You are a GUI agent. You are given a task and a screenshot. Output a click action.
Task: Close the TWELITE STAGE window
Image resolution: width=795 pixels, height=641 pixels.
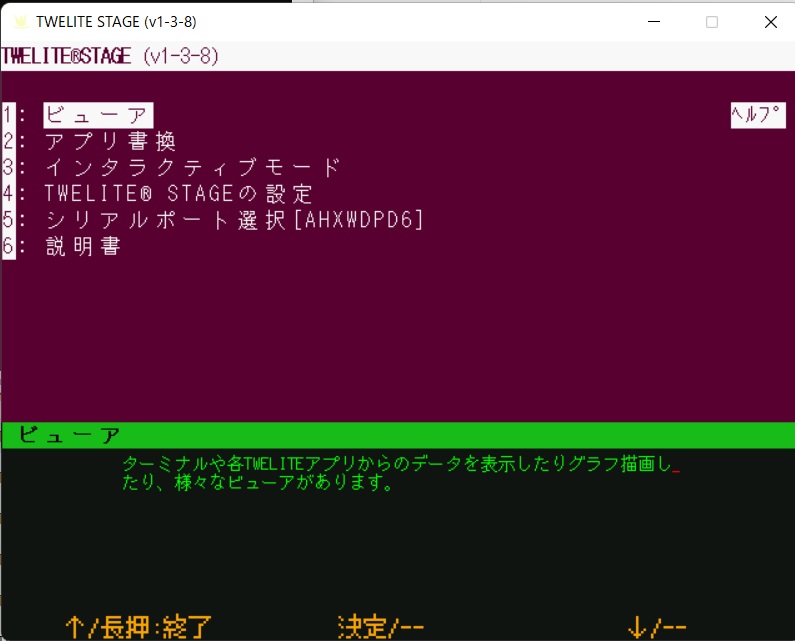pyautogui.click(x=771, y=22)
